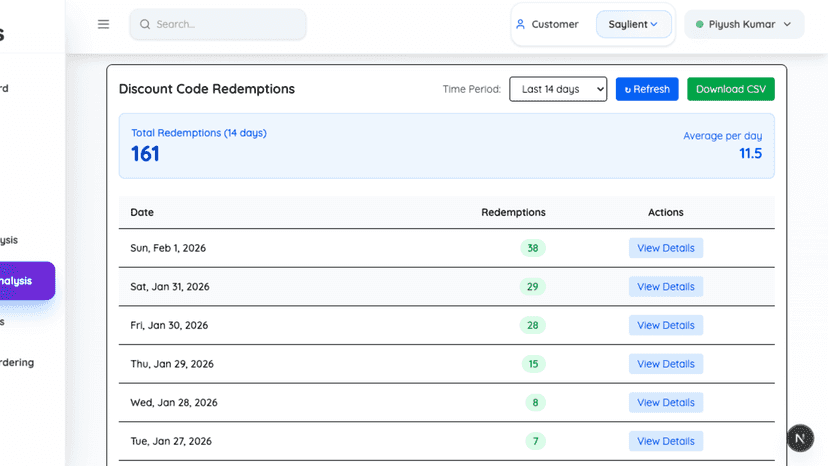The image size is (828, 466).
Task: Click the Tue, Jan 27, 2026 date cell
Action: 171,441
